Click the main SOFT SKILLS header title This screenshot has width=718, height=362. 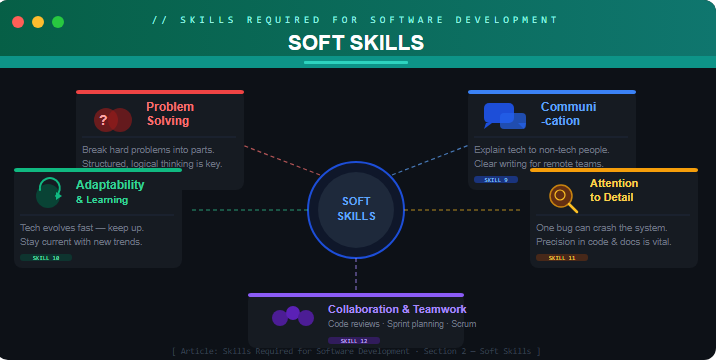356,43
